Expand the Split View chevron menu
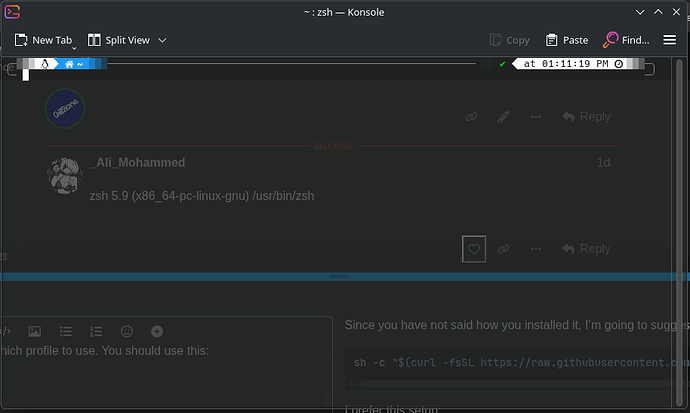The image size is (690, 413). [x=162, y=40]
